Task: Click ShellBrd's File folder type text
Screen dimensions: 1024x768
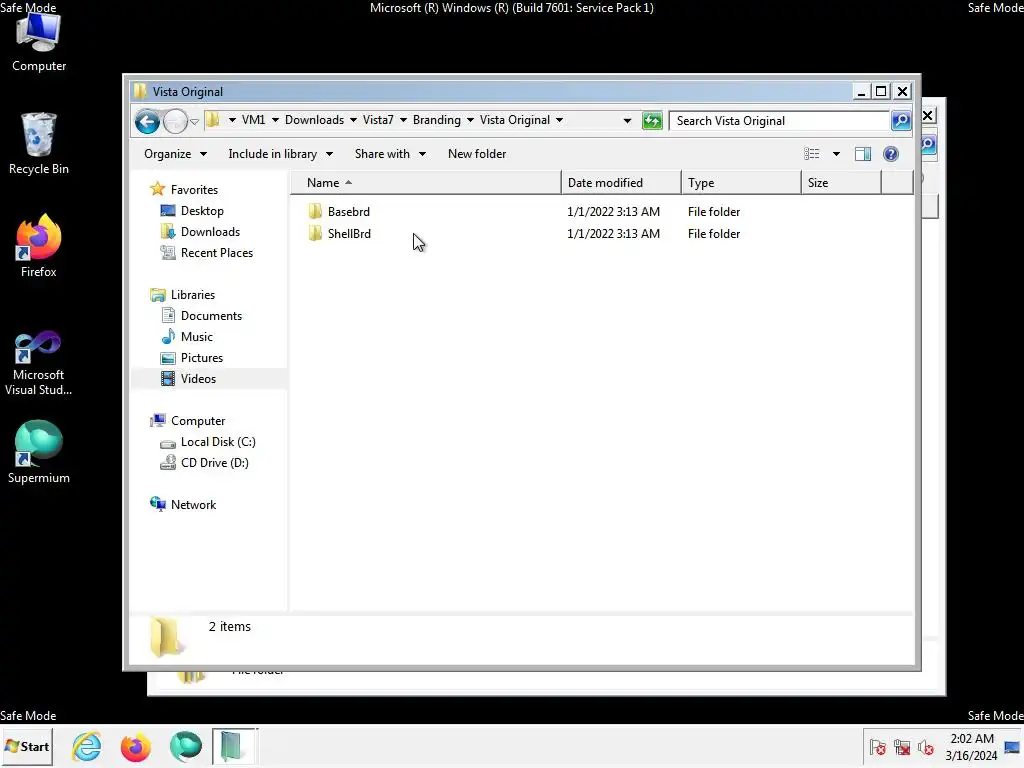Action: [714, 234]
